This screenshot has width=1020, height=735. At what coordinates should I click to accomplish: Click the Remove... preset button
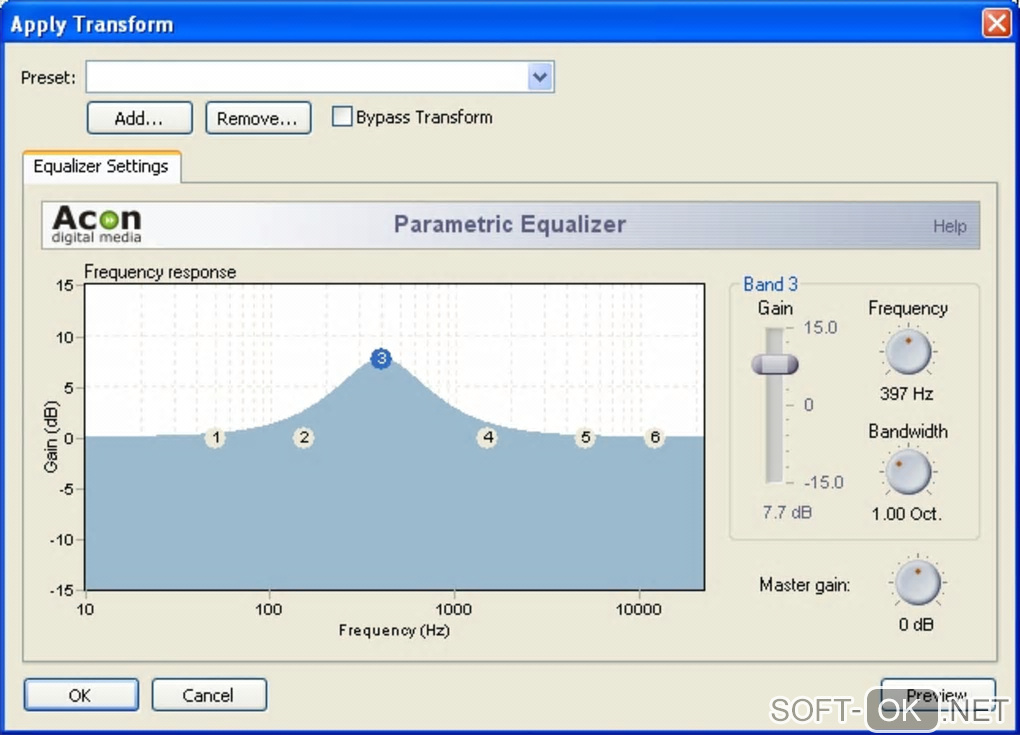click(258, 118)
